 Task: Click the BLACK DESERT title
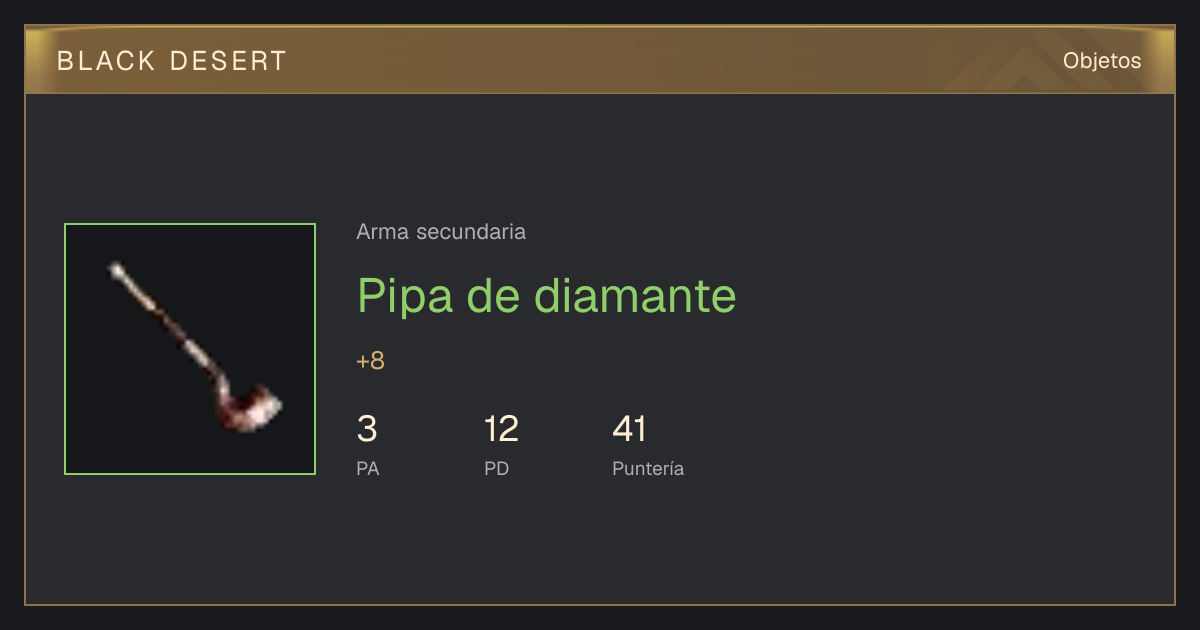pyautogui.click(x=172, y=61)
